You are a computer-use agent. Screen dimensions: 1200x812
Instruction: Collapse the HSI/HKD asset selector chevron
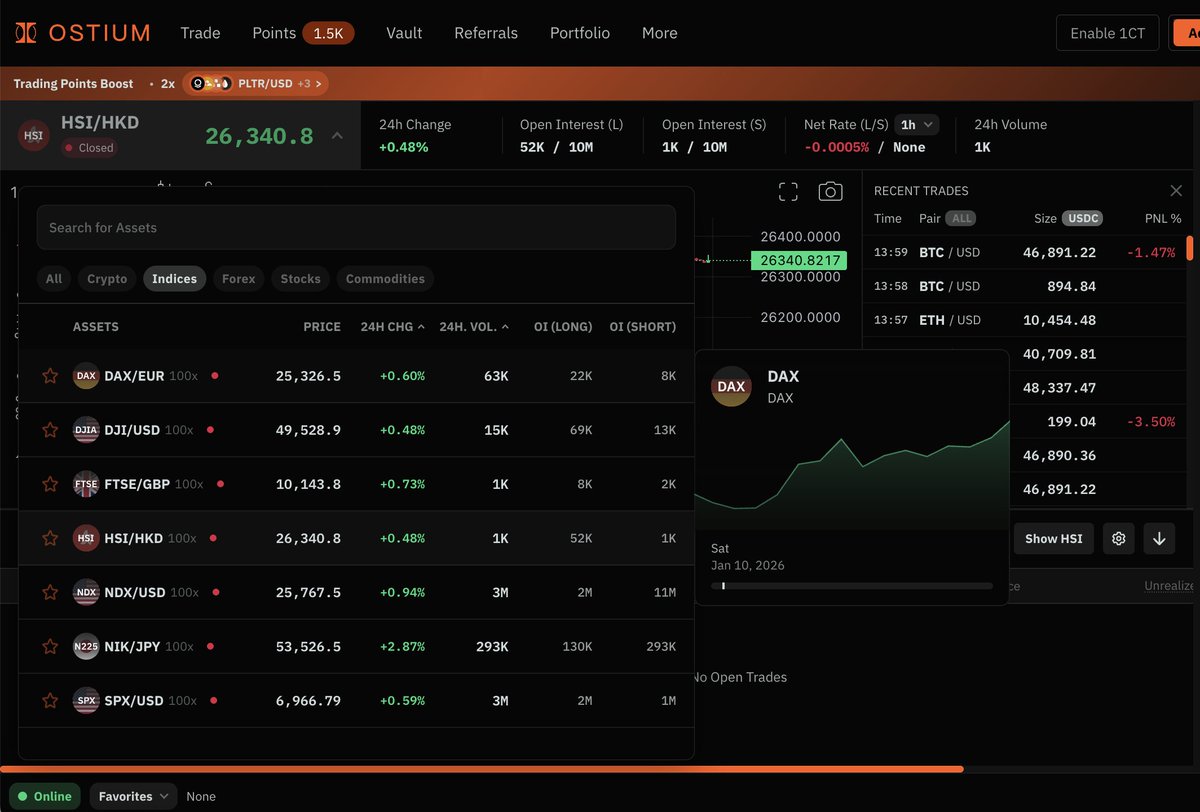tap(337, 136)
